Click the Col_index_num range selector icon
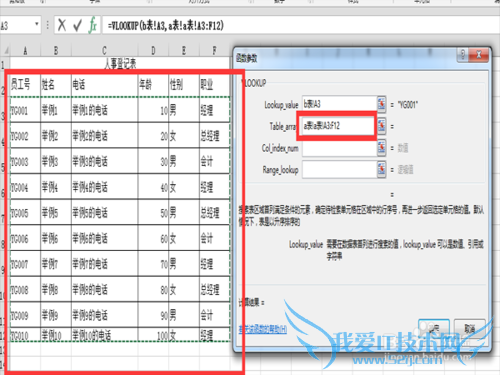 pyautogui.click(x=382, y=148)
